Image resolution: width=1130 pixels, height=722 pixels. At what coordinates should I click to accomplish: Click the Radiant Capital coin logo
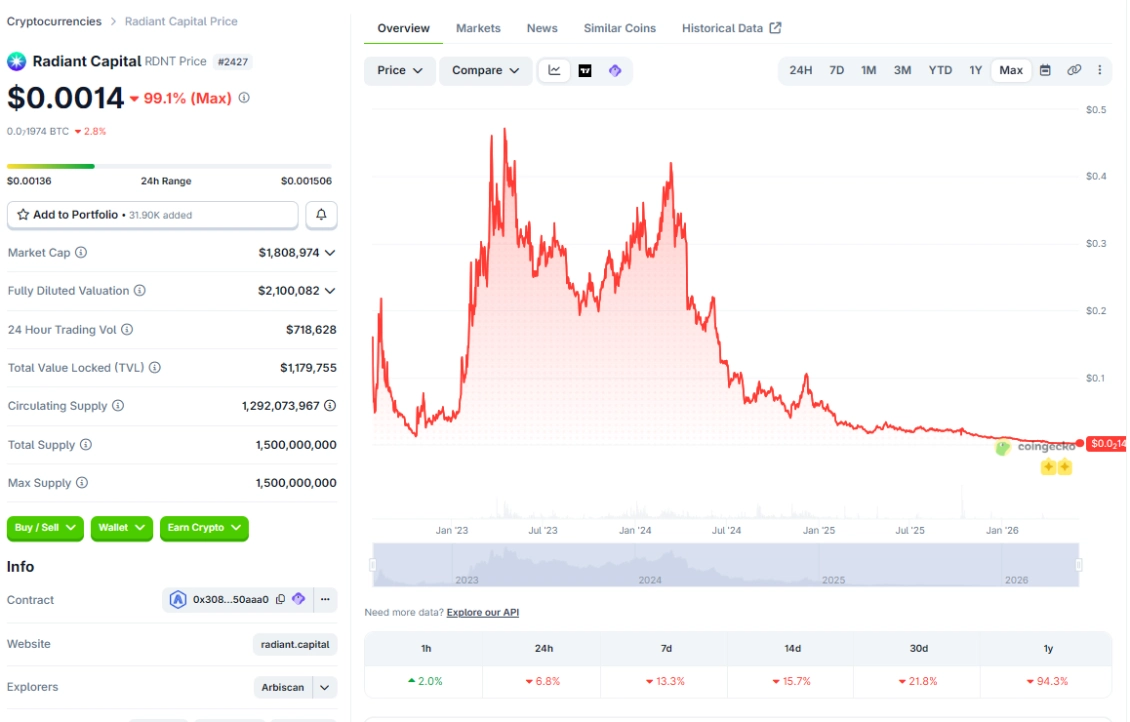17,61
